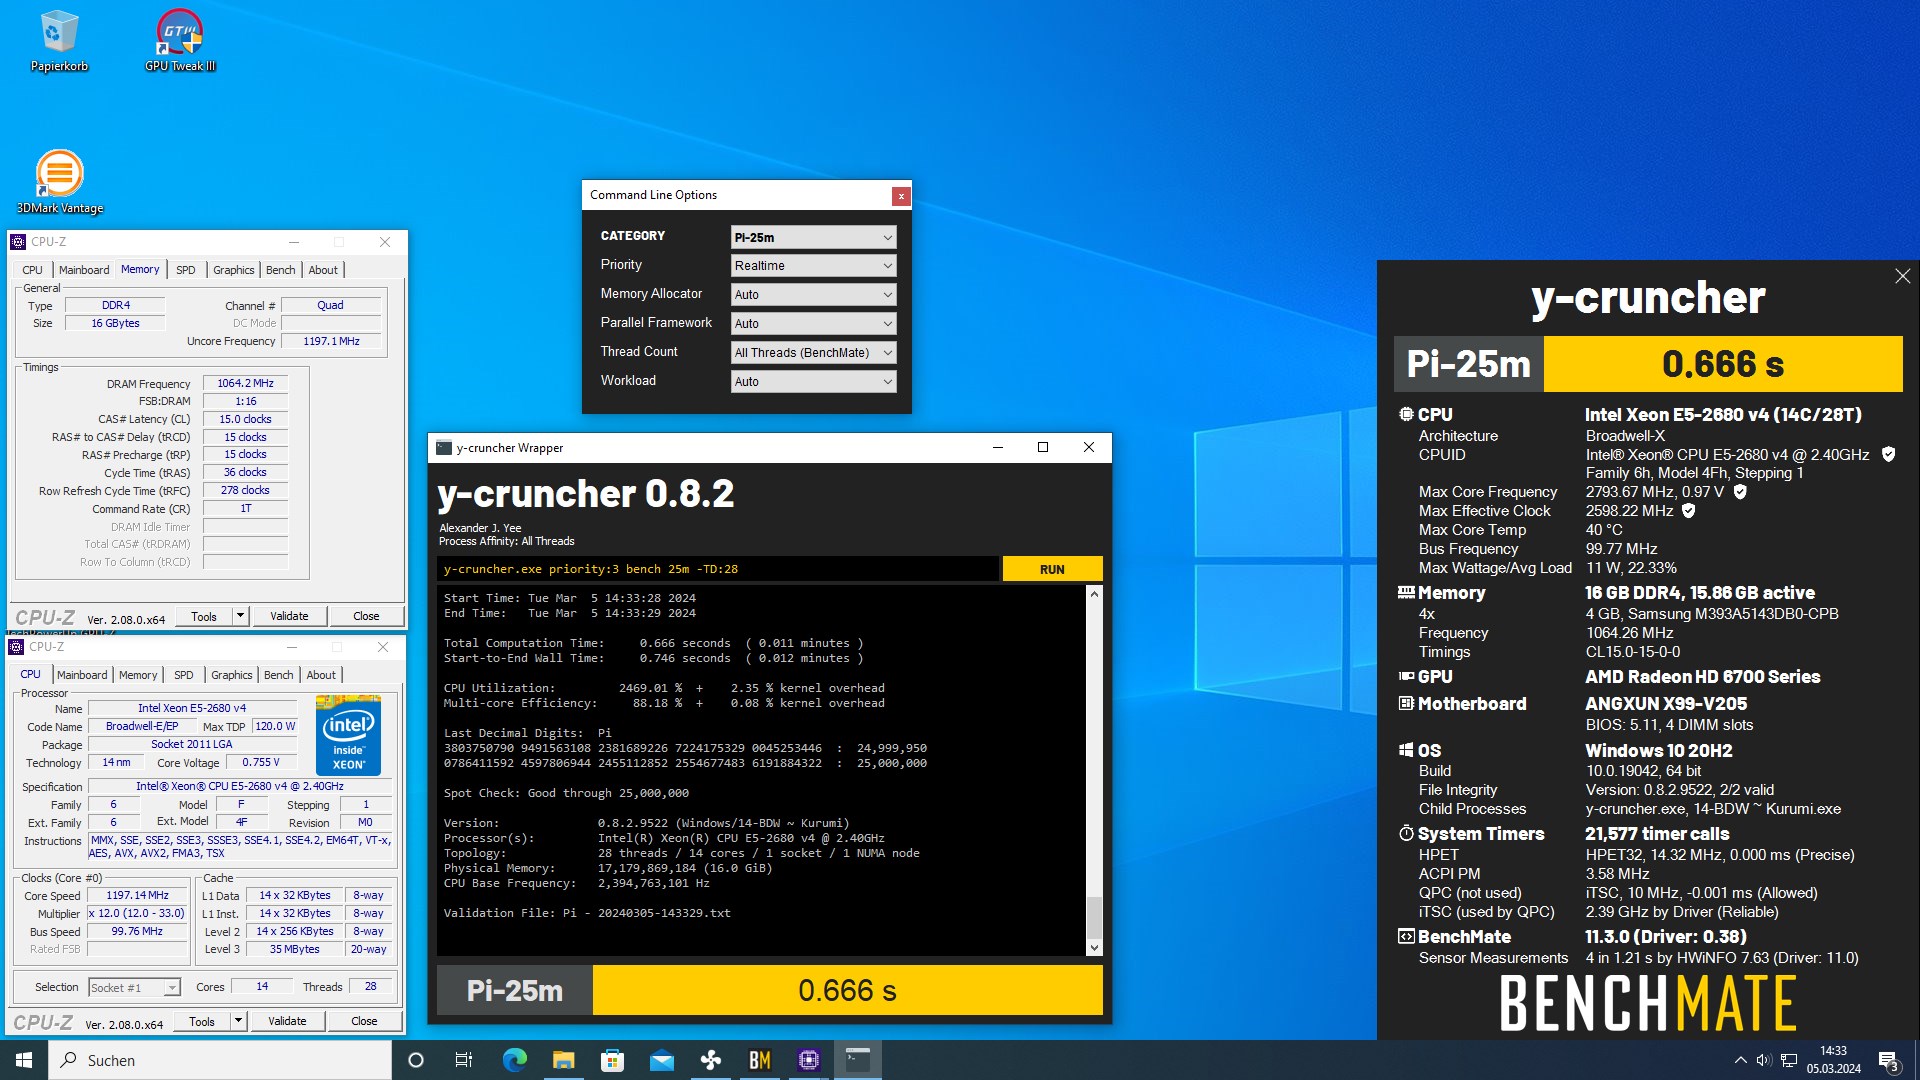This screenshot has height=1080, width=1920.
Task: Open Cortana circle icon on taskbar
Action: 416,1060
